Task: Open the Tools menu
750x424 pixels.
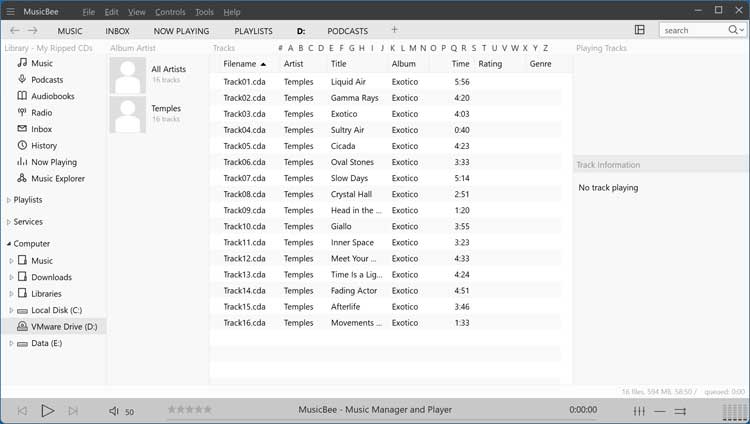Action: tap(204, 12)
